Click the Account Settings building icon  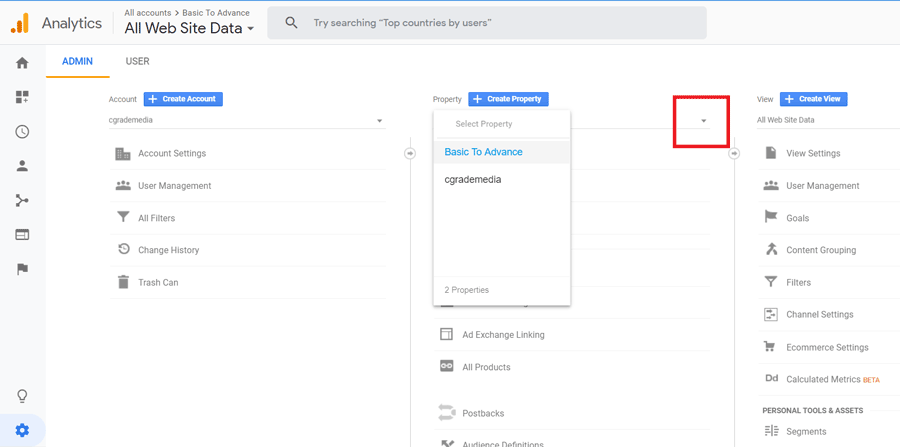coord(123,153)
